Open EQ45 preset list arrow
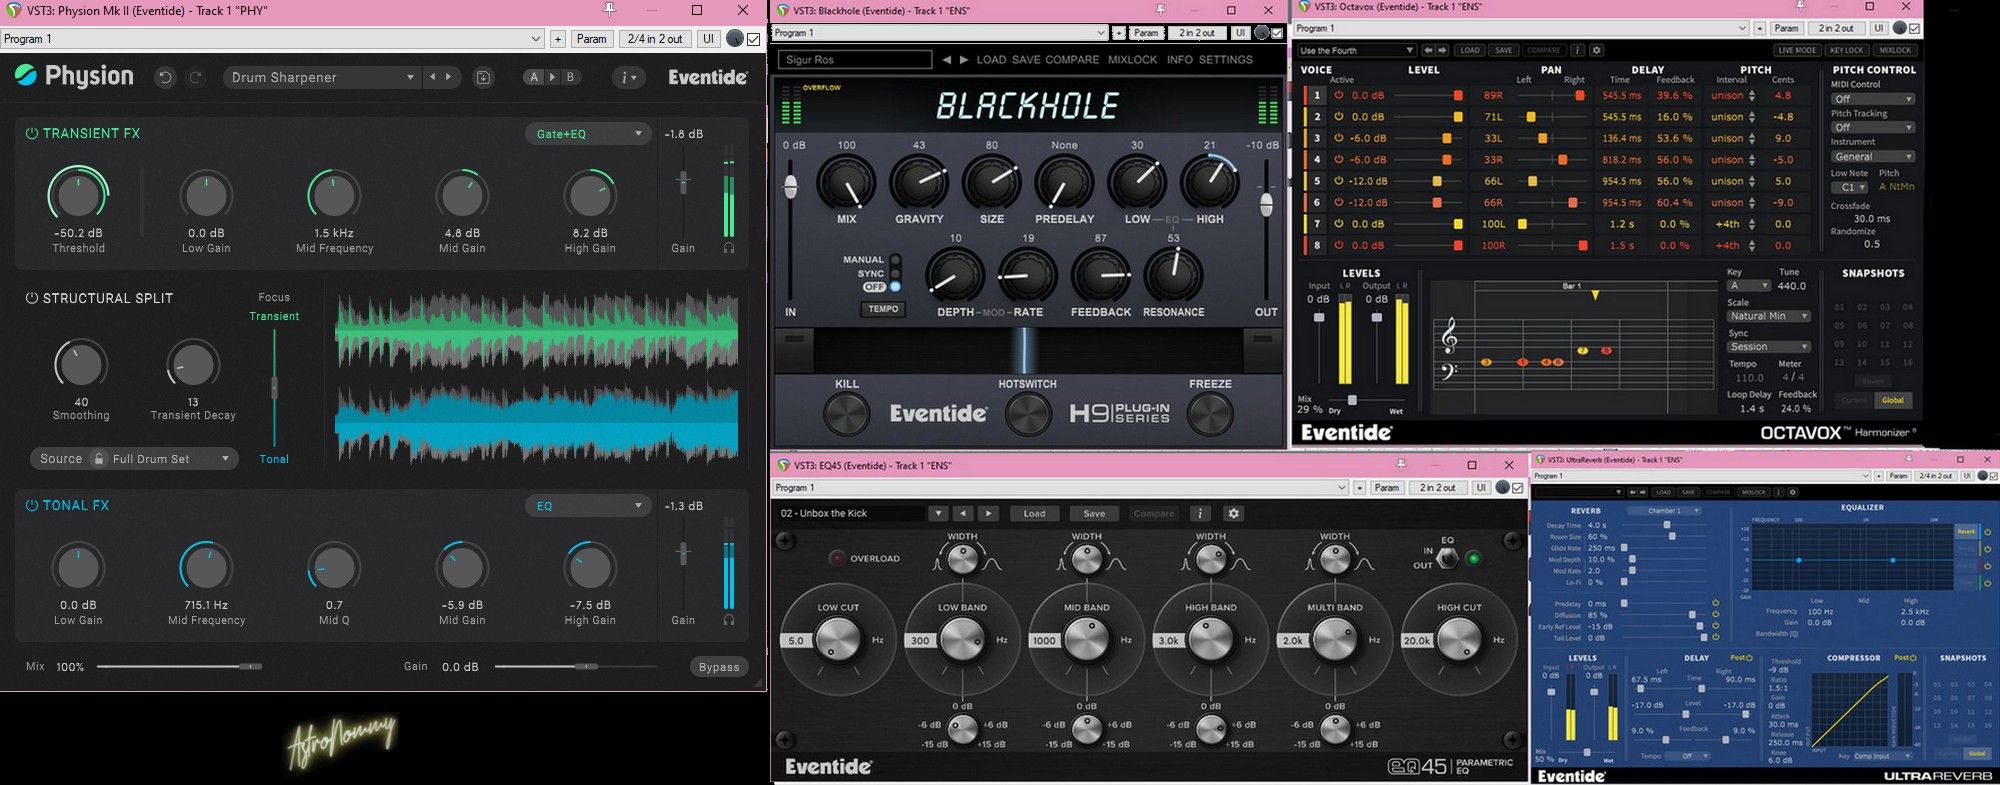The image size is (2000, 785). click(x=938, y=513)
